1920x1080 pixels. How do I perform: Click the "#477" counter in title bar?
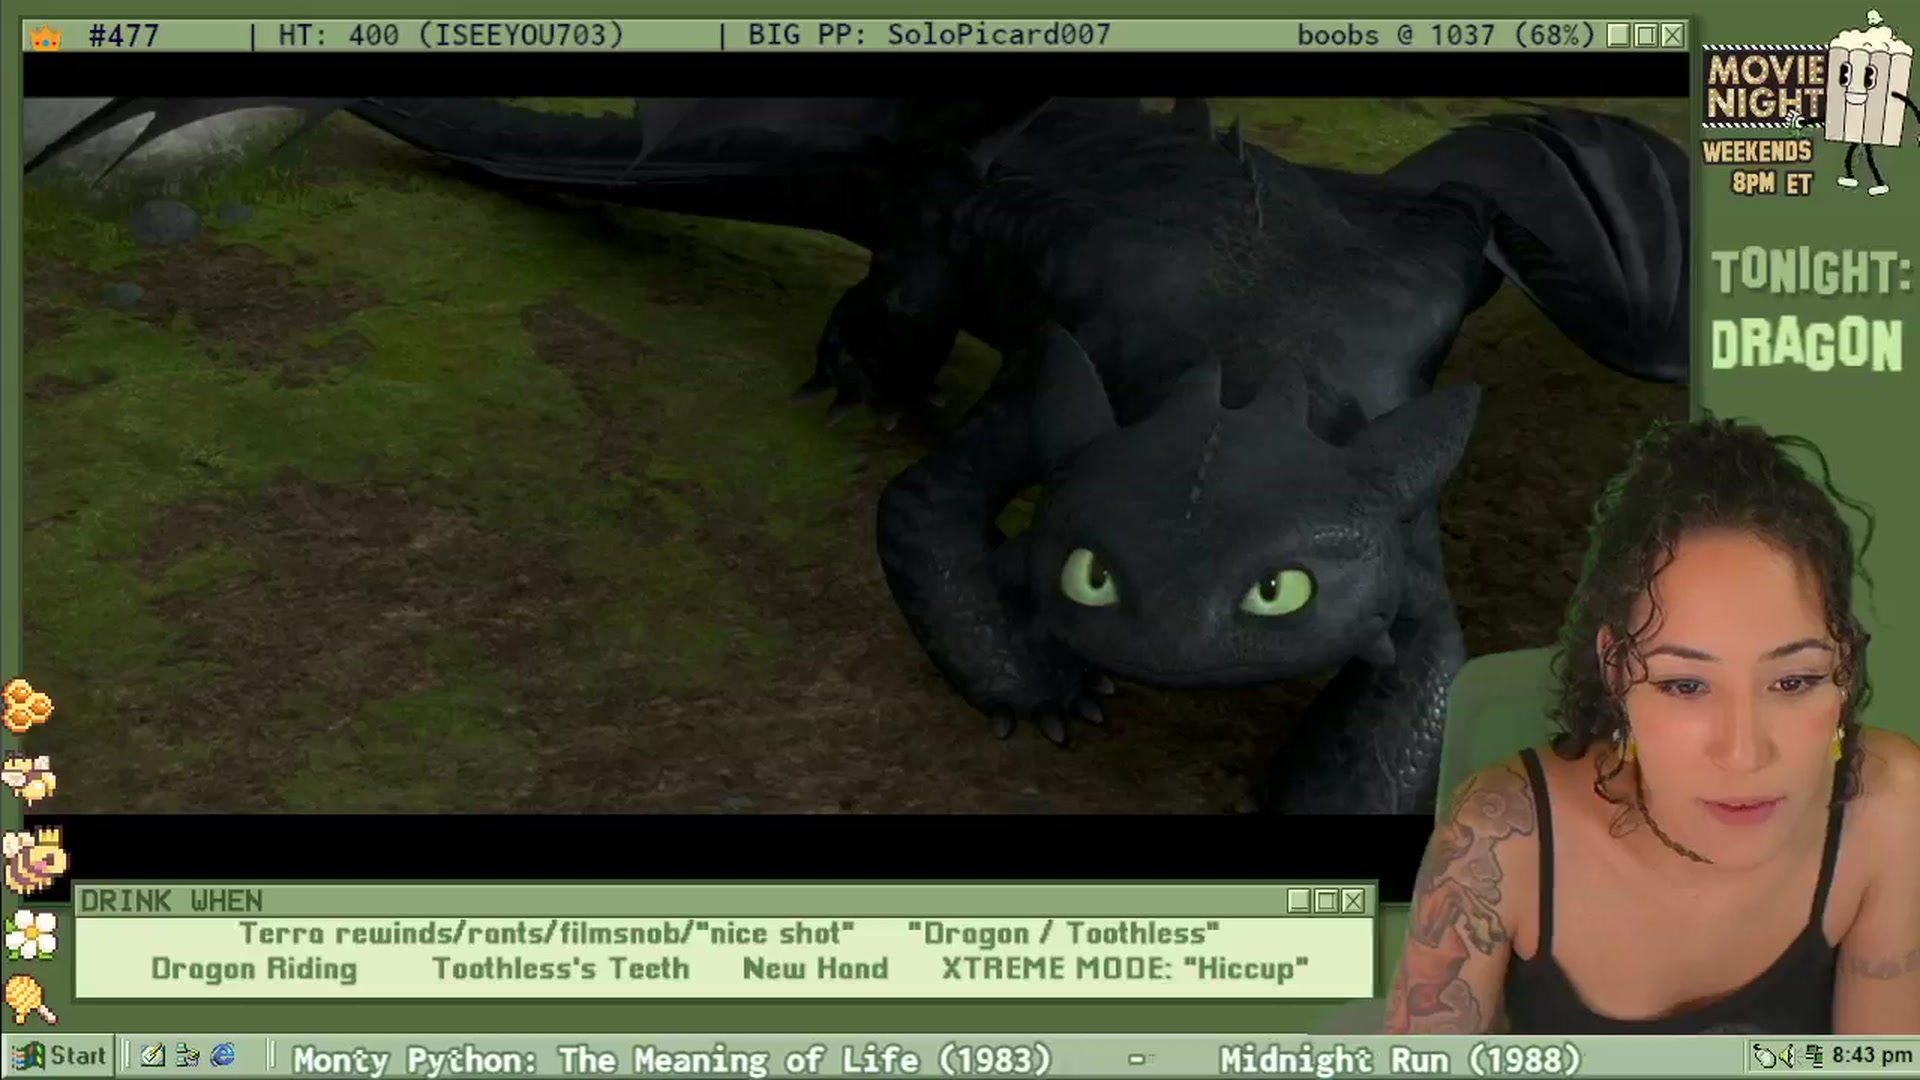tap(124, 36)
